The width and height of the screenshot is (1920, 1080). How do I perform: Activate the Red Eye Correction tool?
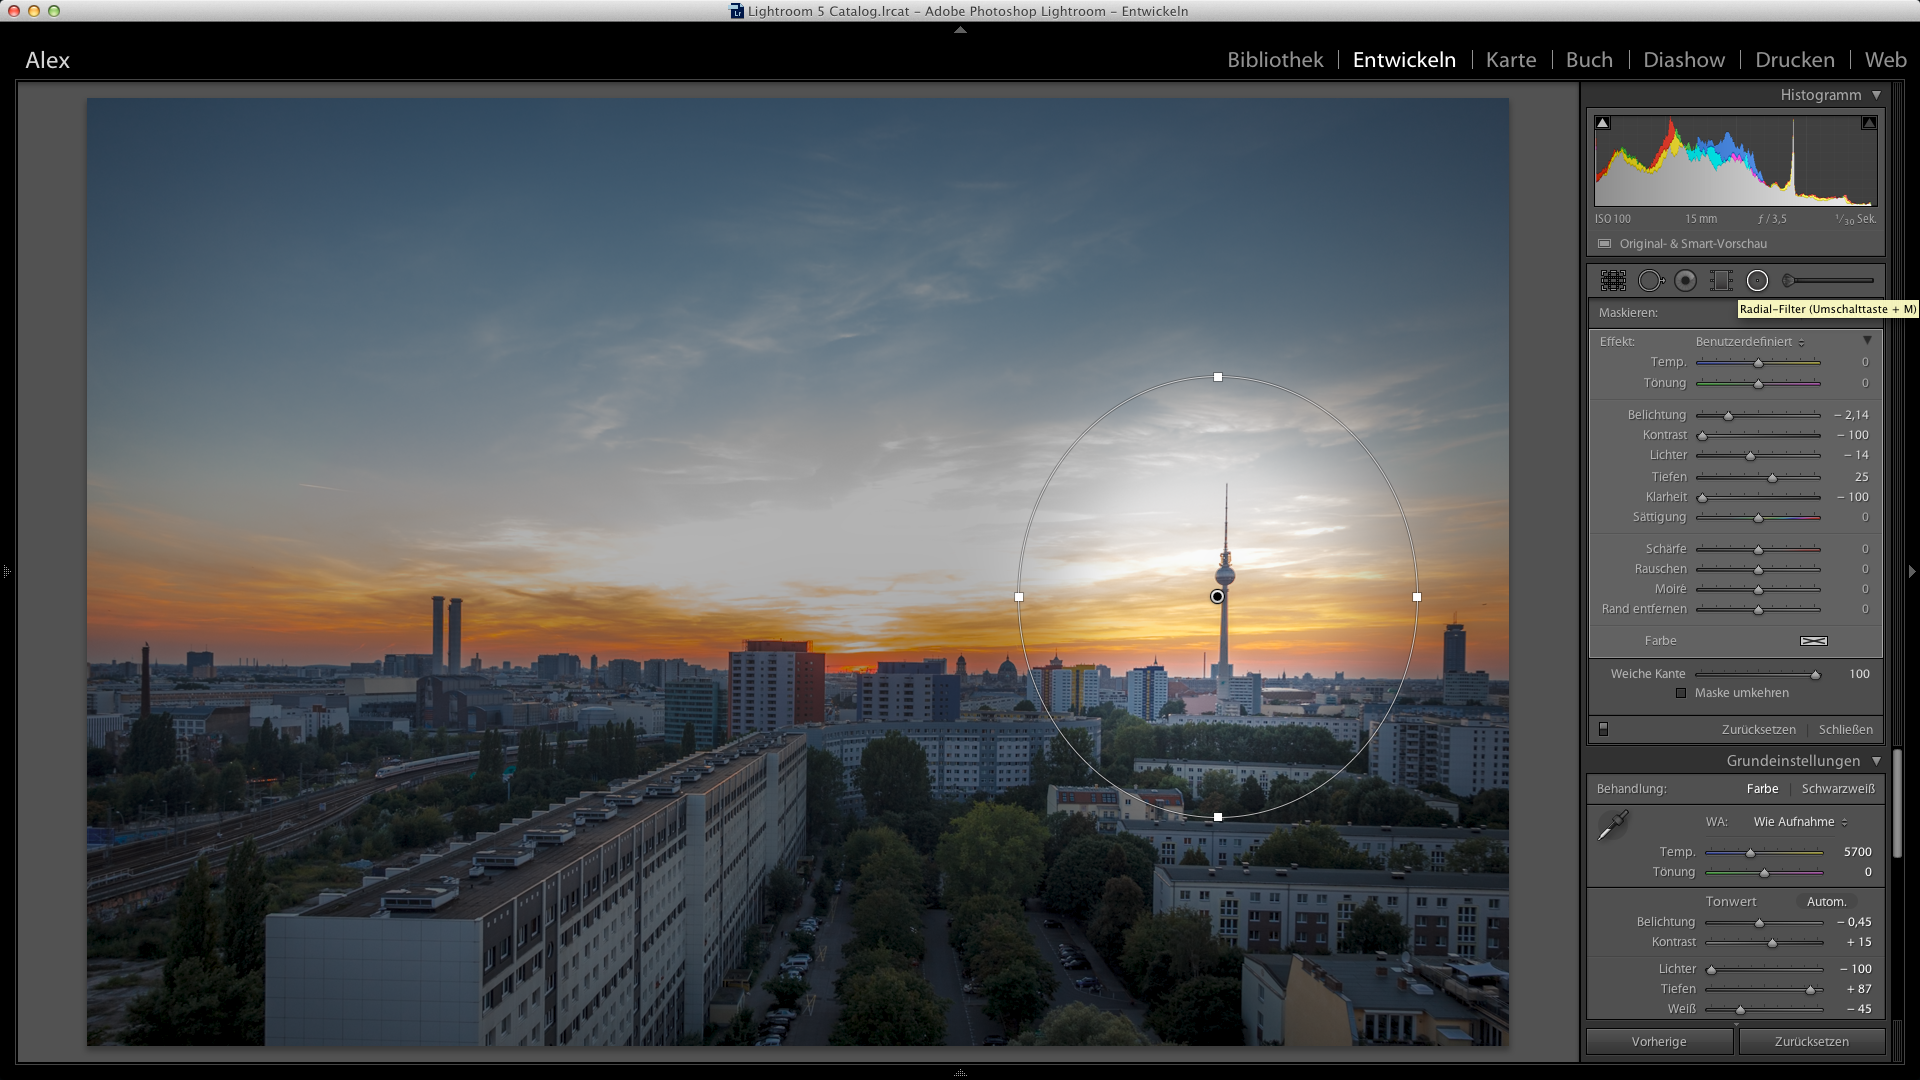coord(1686,281)
